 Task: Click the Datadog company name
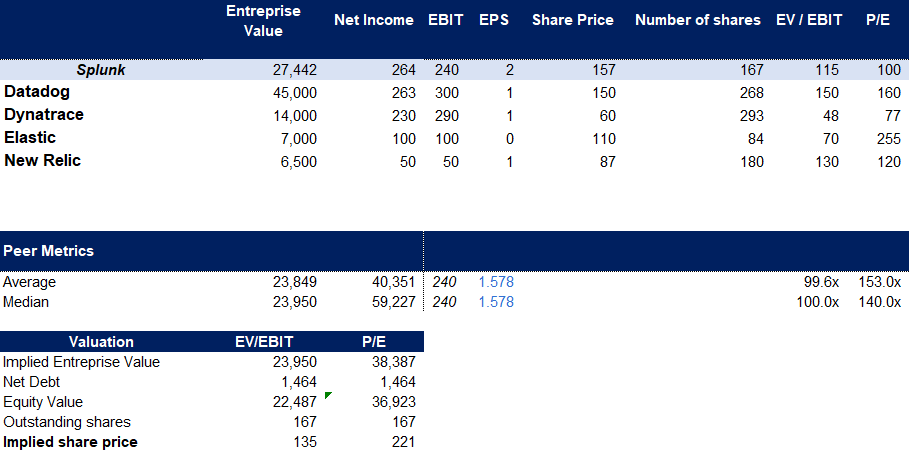(x=39, y=92)
